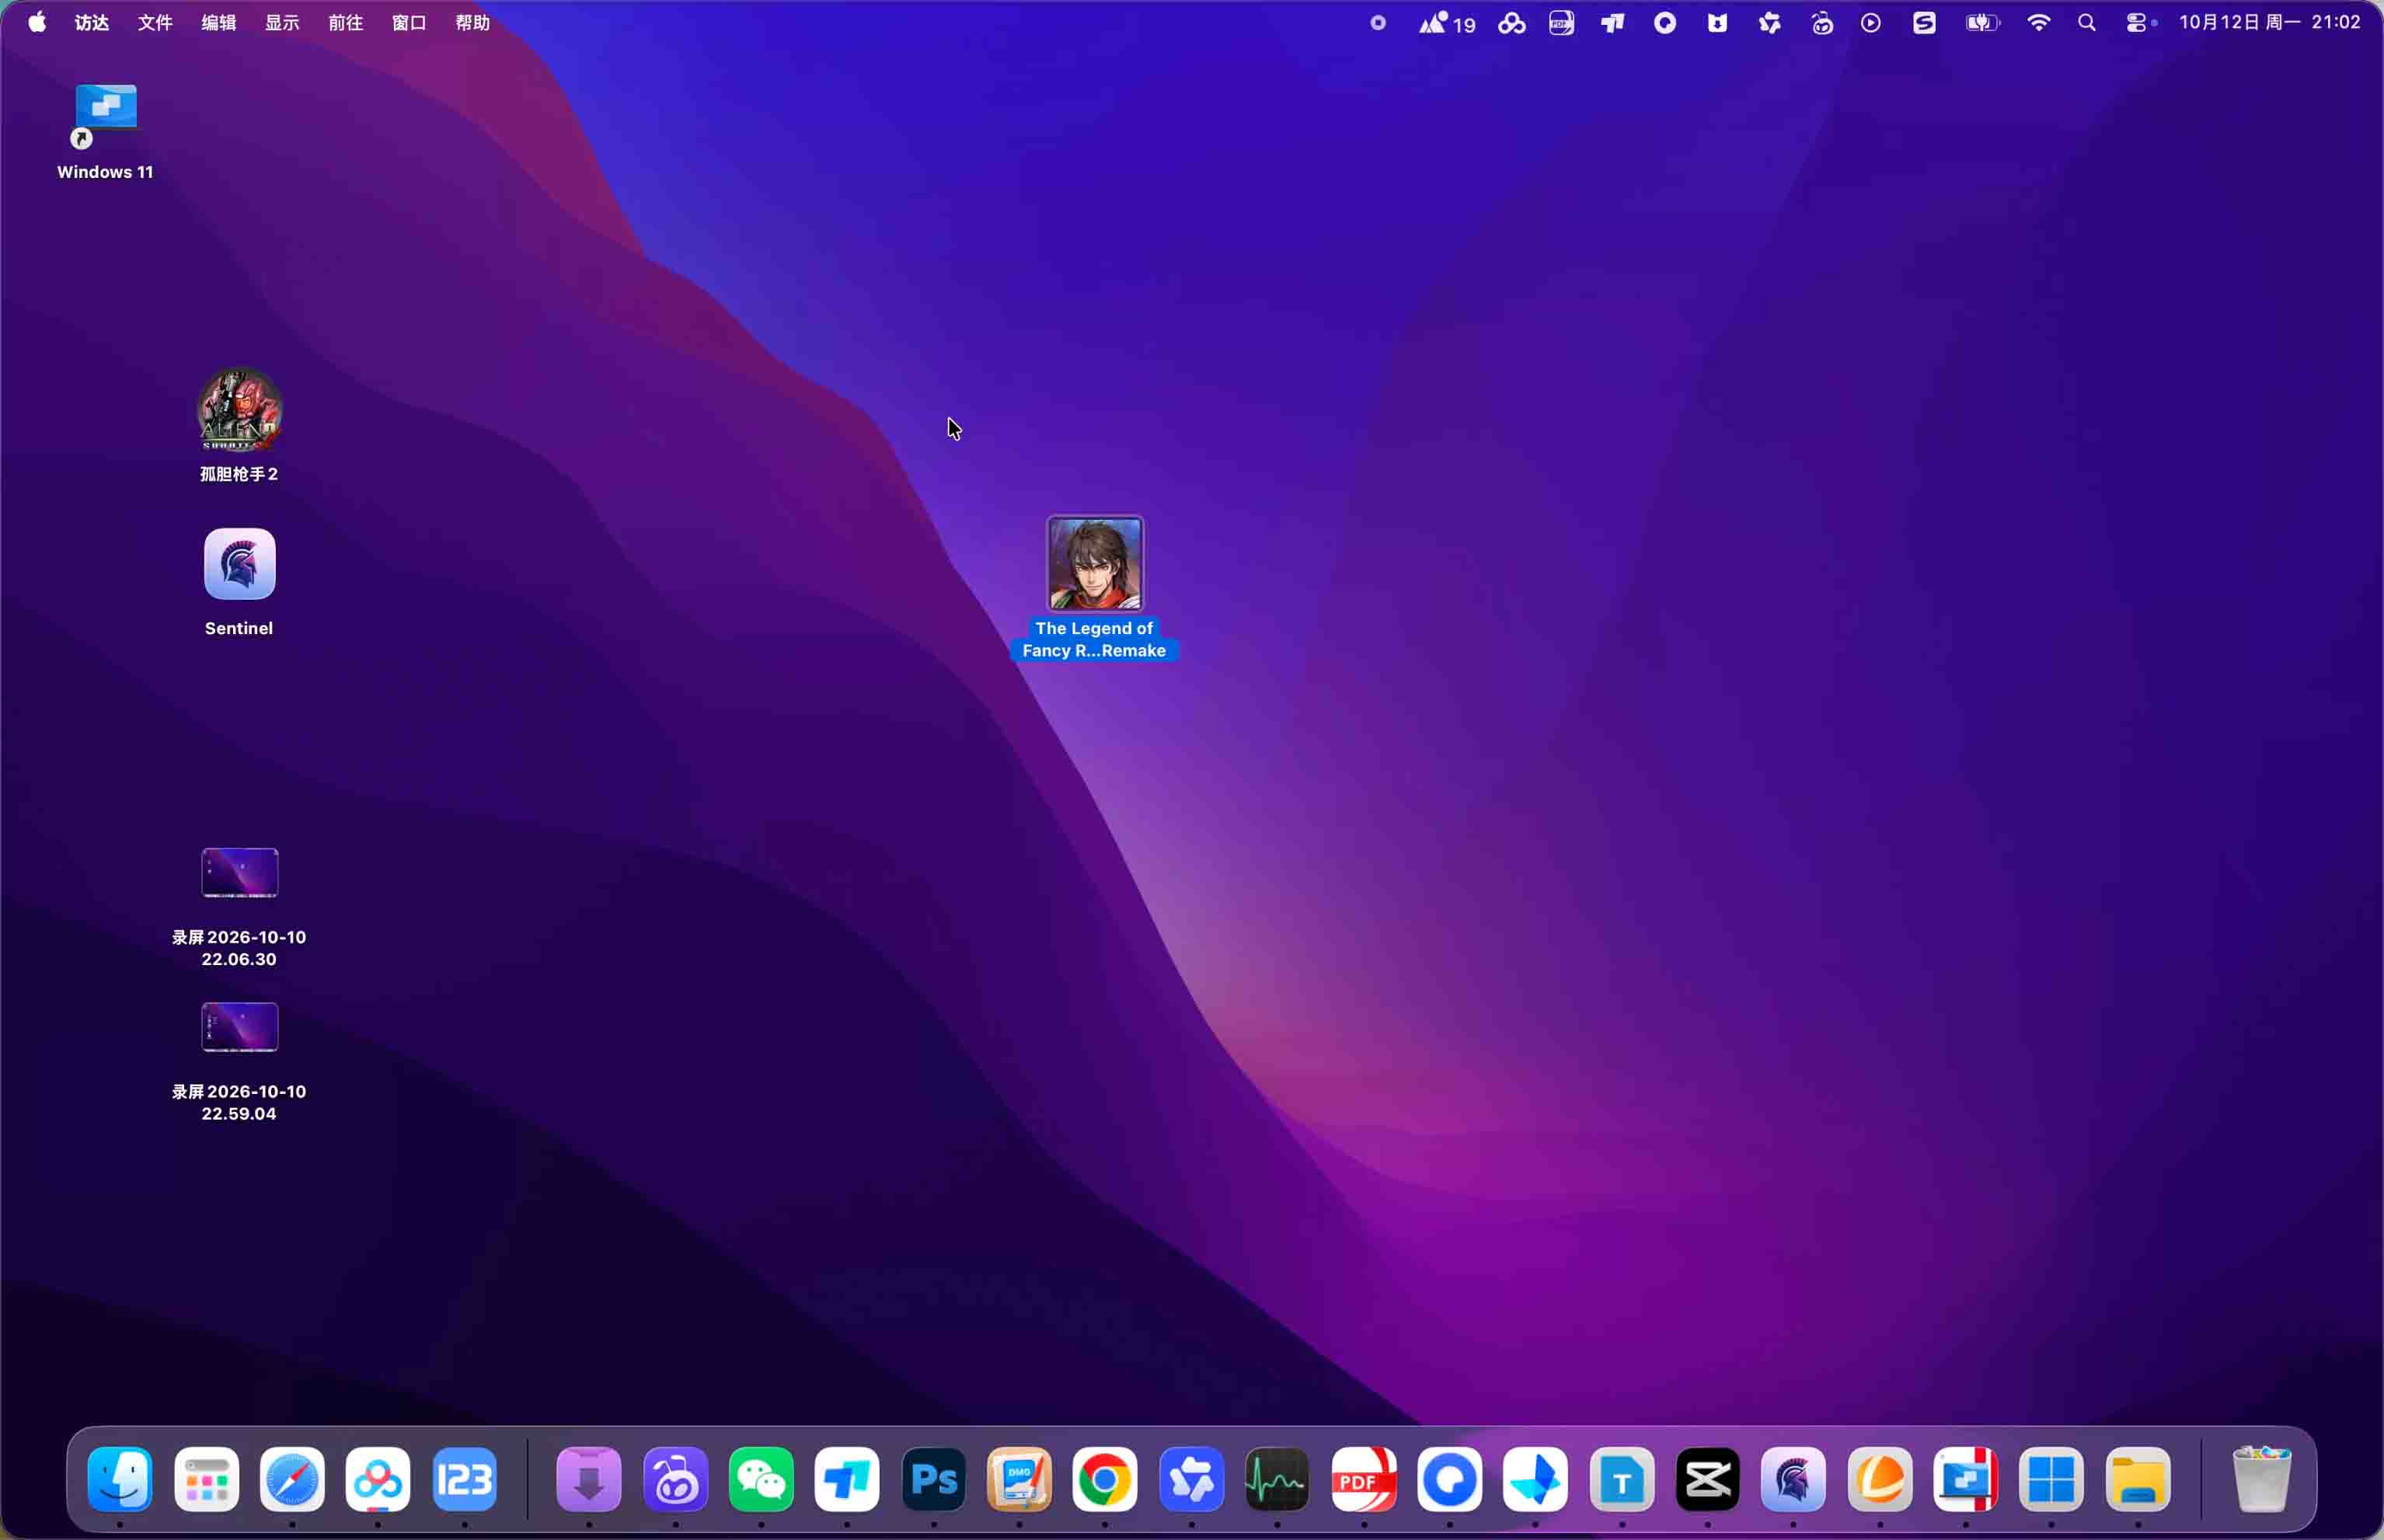Open the Windows logo app in Dock
The width and height of the screenshot is (2384, 1540).
[x=2051, y=1479]
